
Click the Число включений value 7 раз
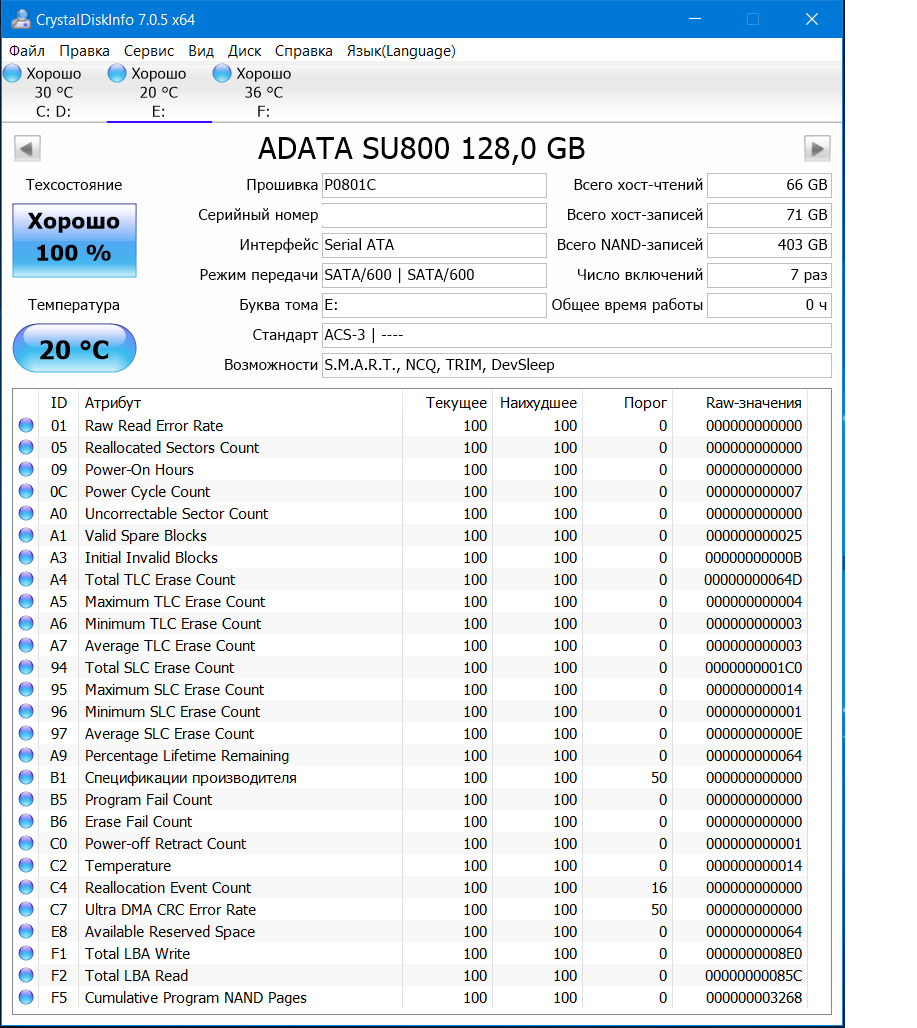click(x=769, y=275)
